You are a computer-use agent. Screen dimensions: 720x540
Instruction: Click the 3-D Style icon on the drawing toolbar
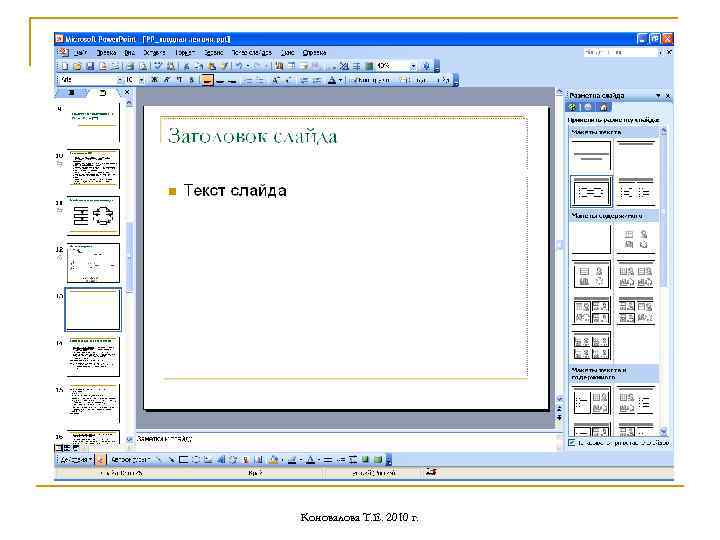pos(377,459)
